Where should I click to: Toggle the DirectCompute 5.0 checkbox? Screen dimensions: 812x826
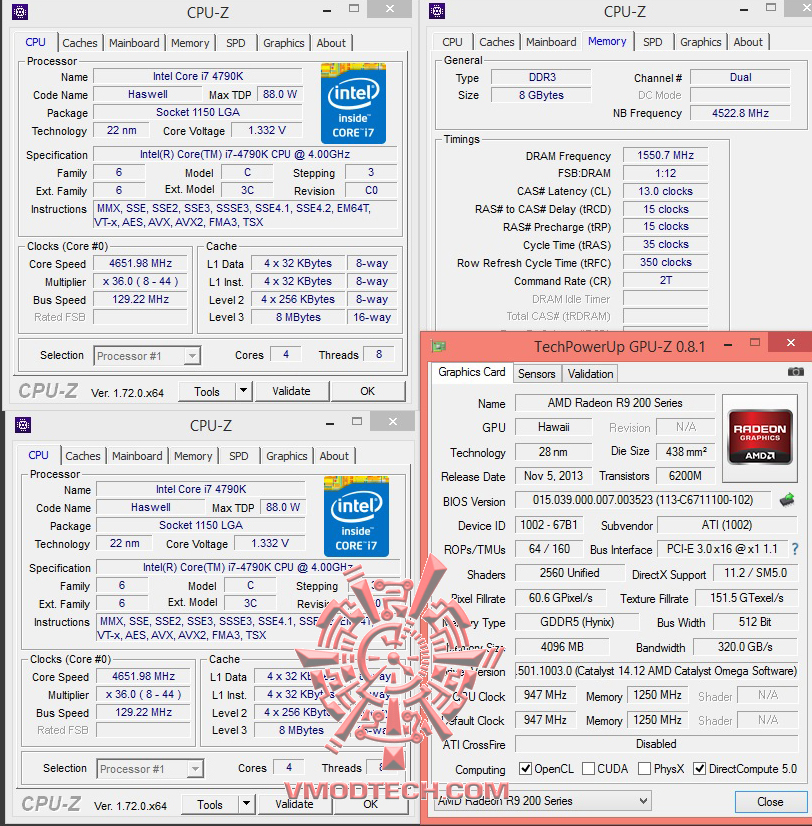coord(699,768)
